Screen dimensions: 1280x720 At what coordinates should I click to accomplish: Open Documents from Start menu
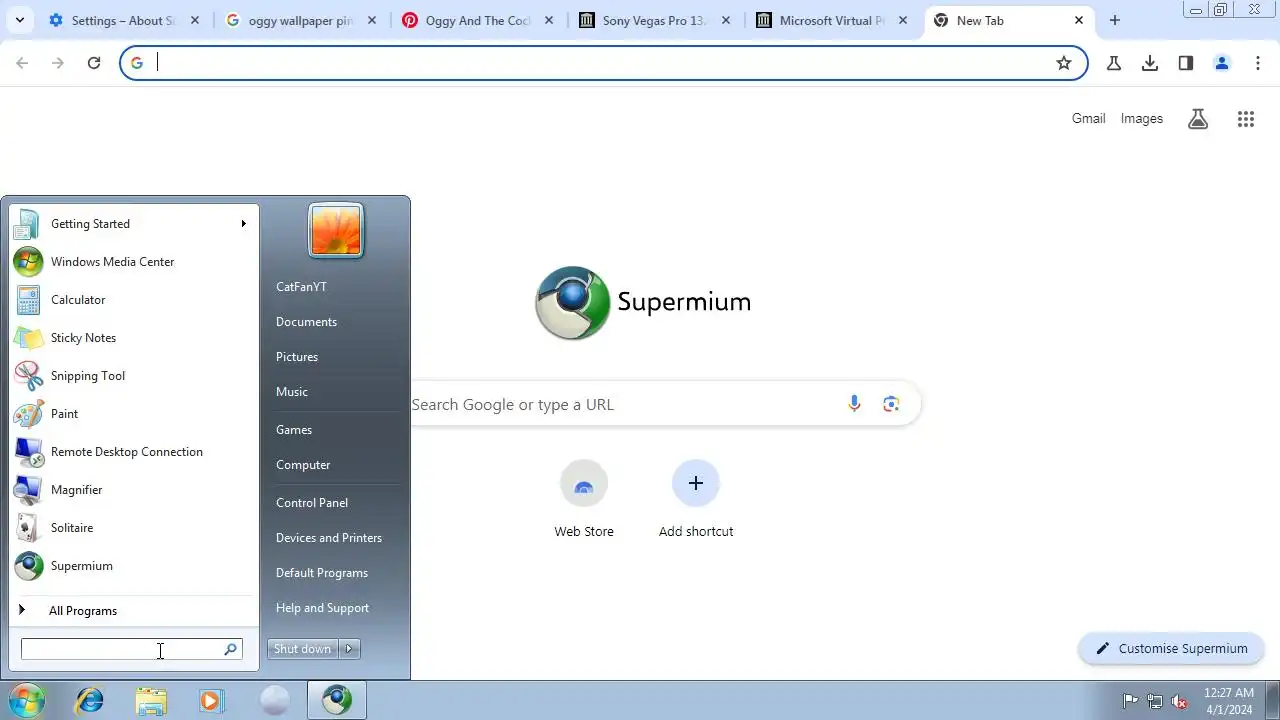tap(306, 322)
